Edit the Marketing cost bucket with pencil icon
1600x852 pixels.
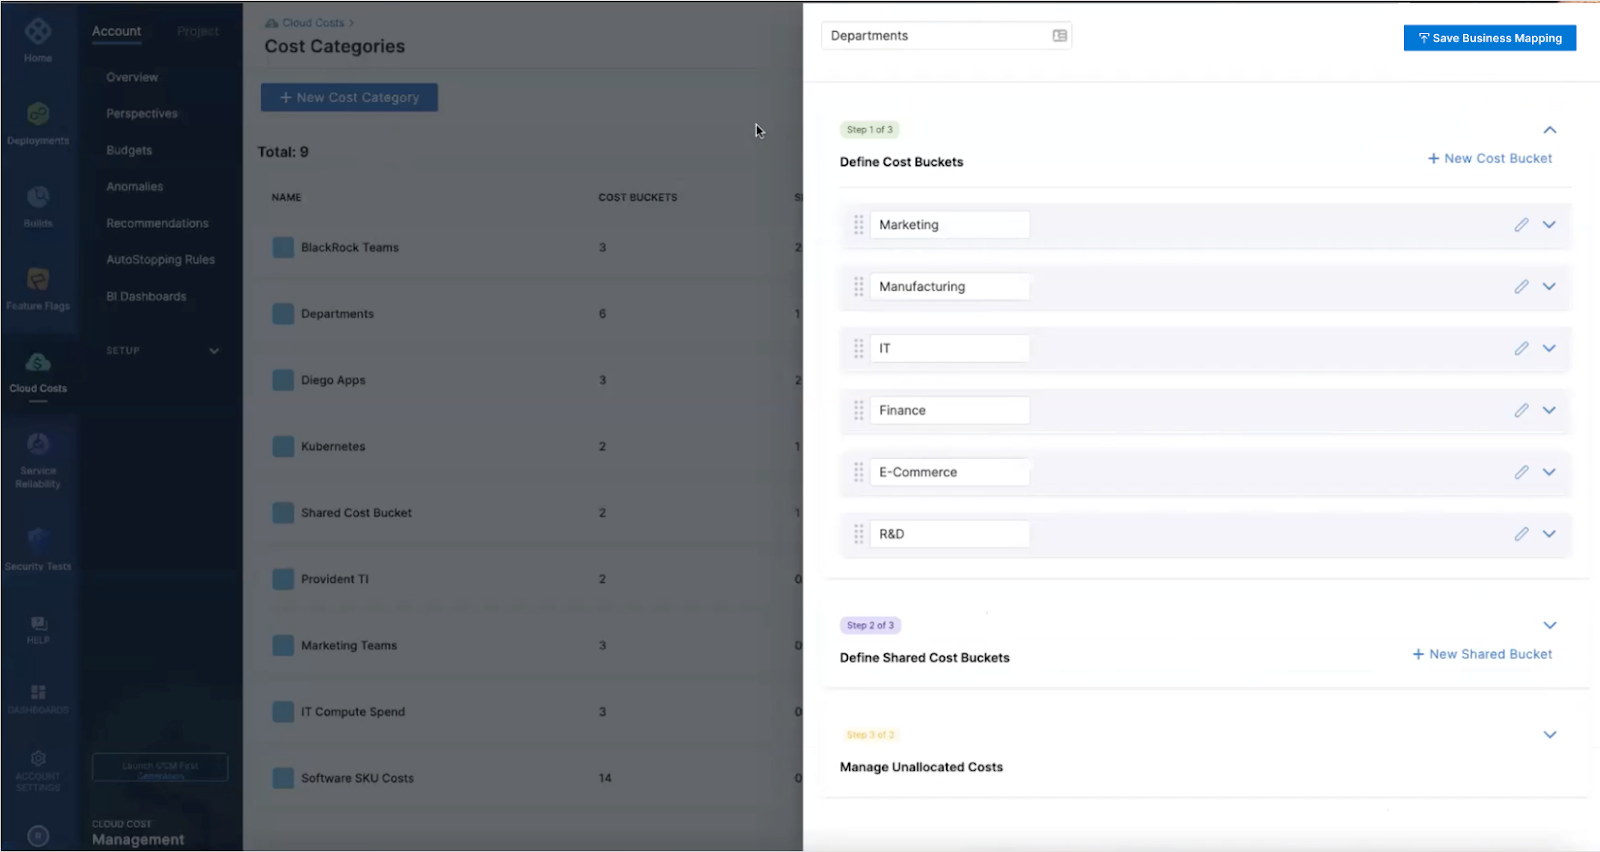tap(1521, 225)
